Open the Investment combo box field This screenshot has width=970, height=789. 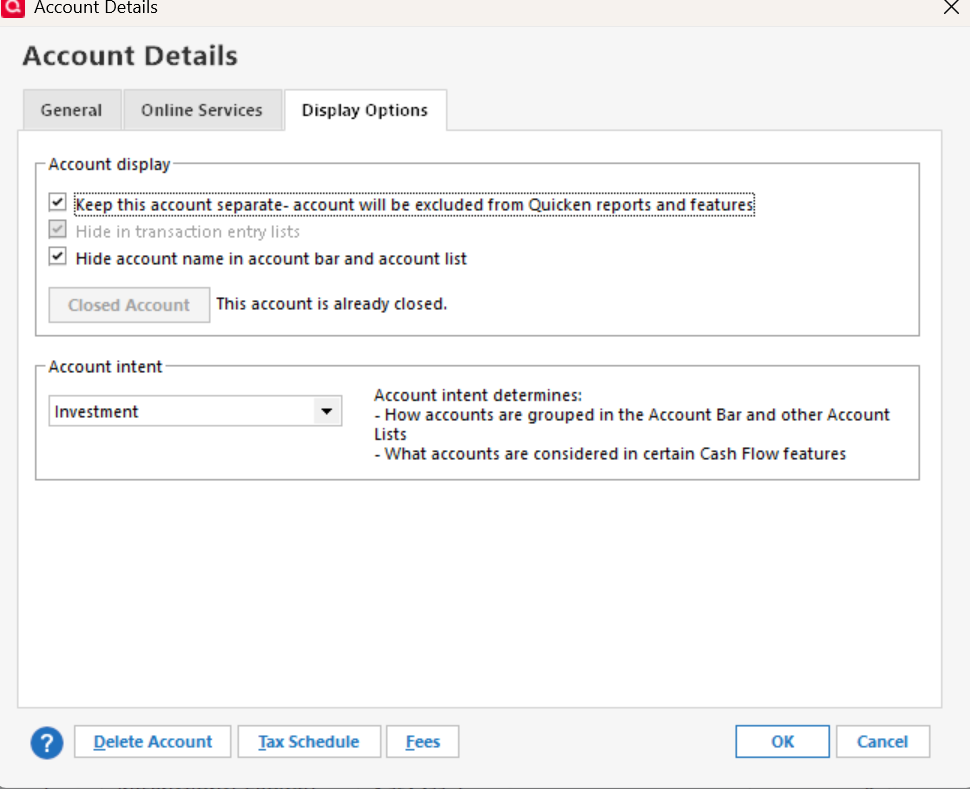click(182, 411)
